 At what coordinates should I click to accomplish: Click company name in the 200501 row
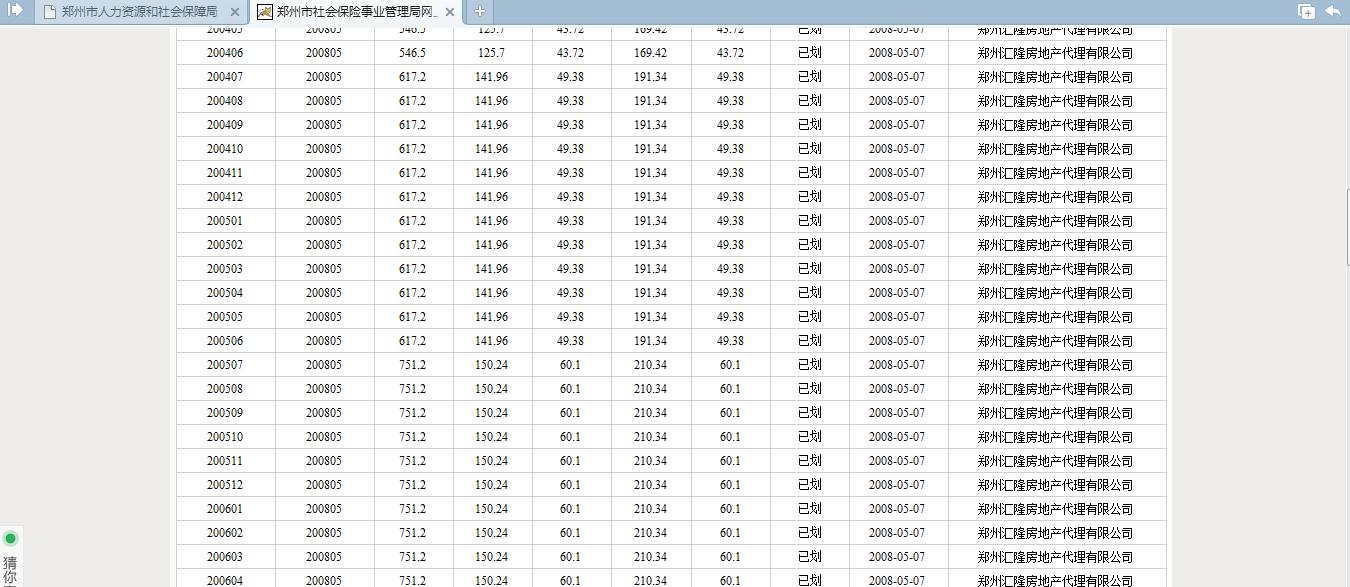pos(1055,221)
